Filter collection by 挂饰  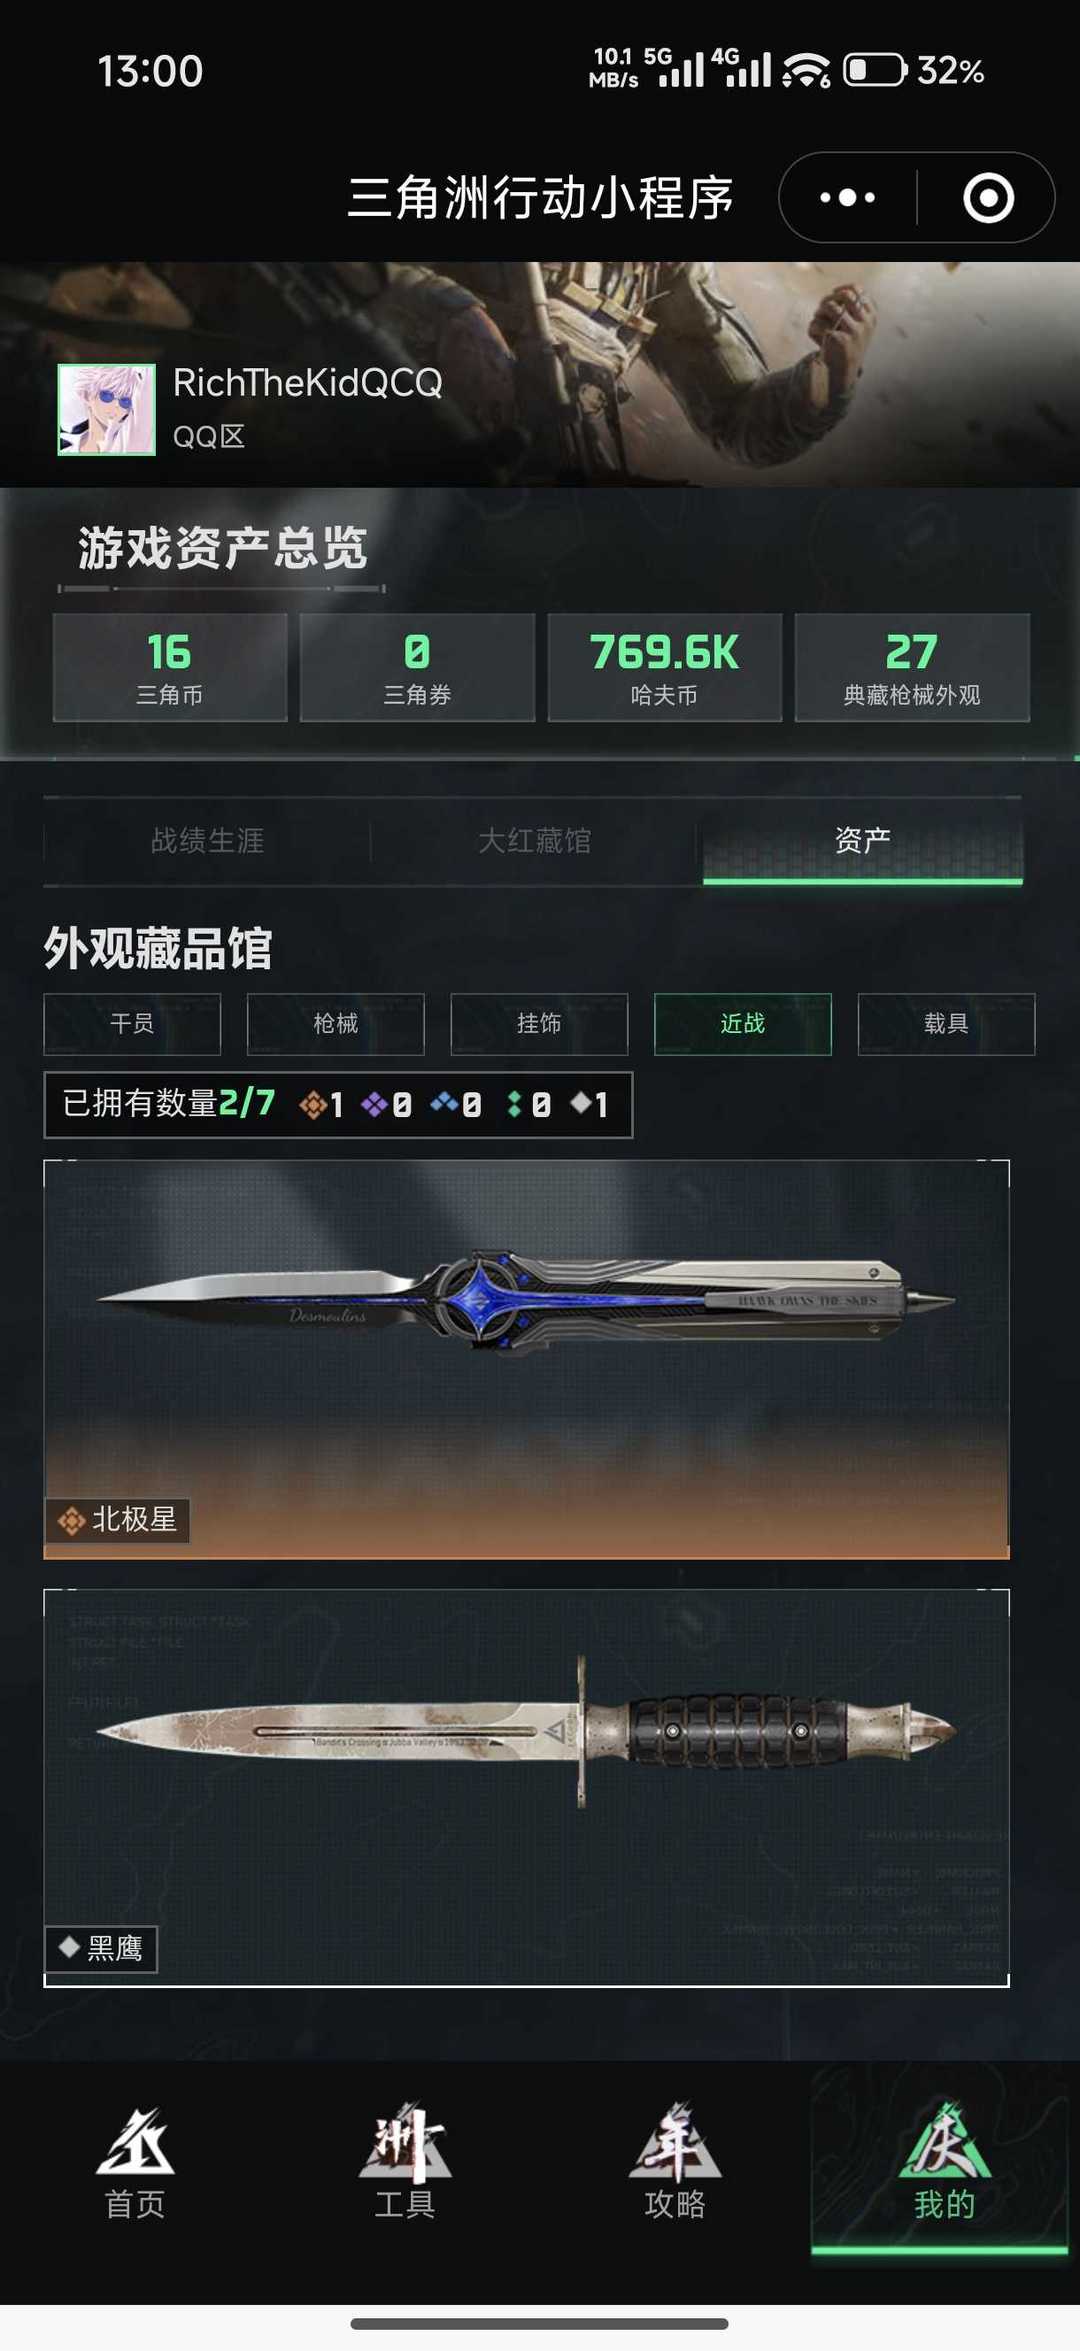coord(539,1024)
